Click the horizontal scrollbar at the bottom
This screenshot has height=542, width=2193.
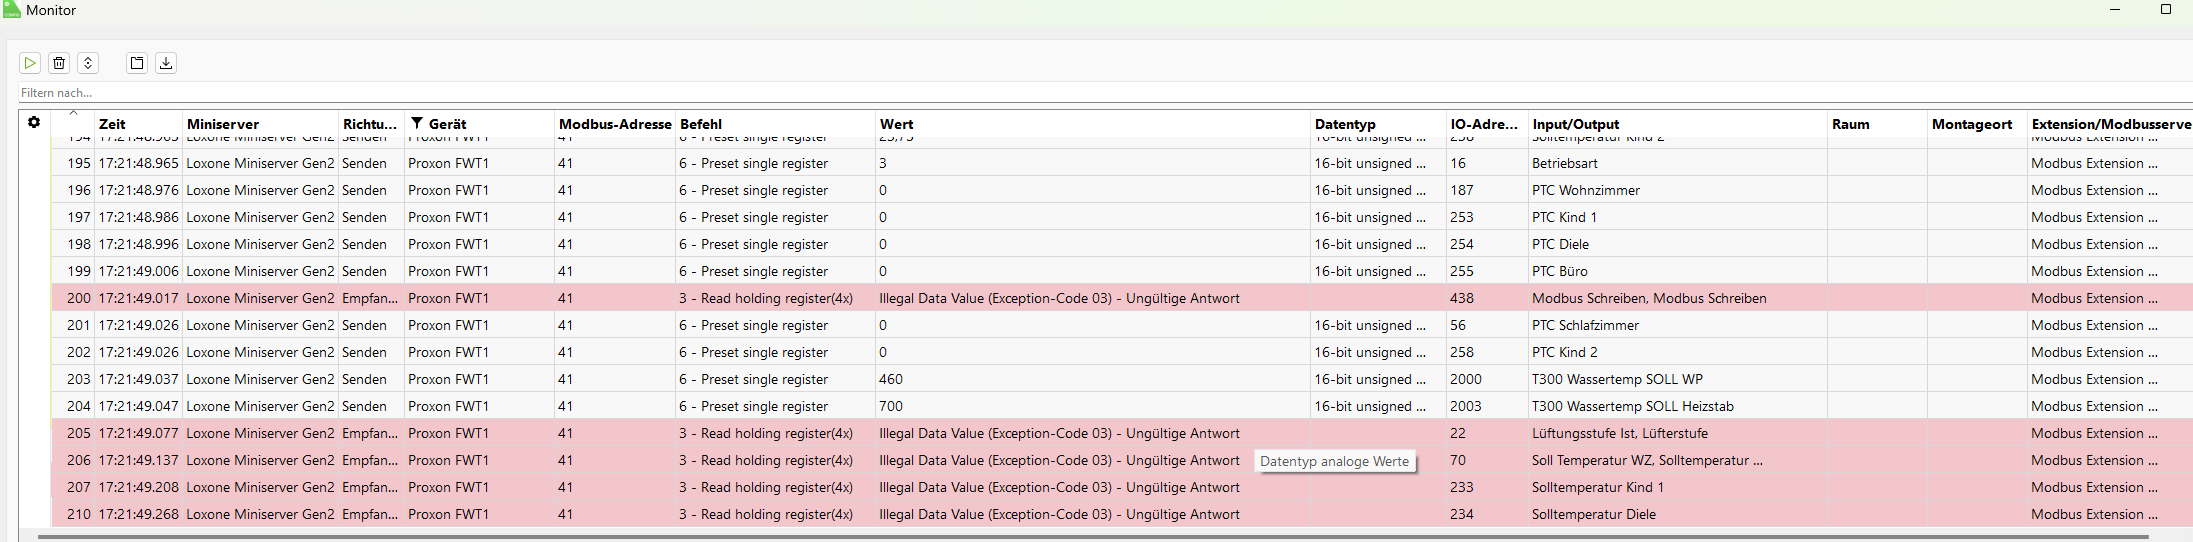pyautogui.click(x=1090, y=537)
